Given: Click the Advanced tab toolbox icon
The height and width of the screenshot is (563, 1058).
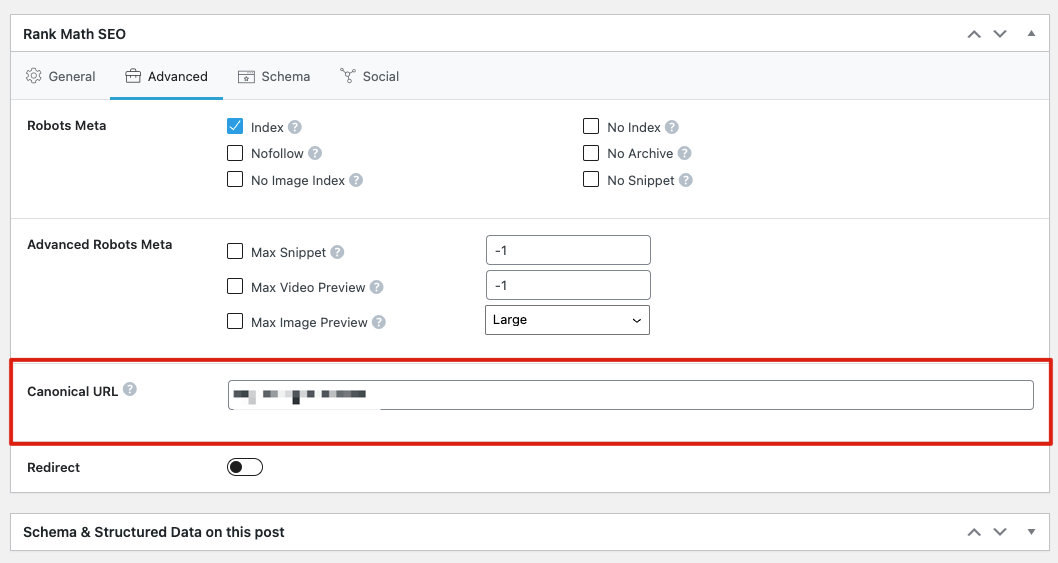Looking at the screenshot, I should (x=133, y=76).
